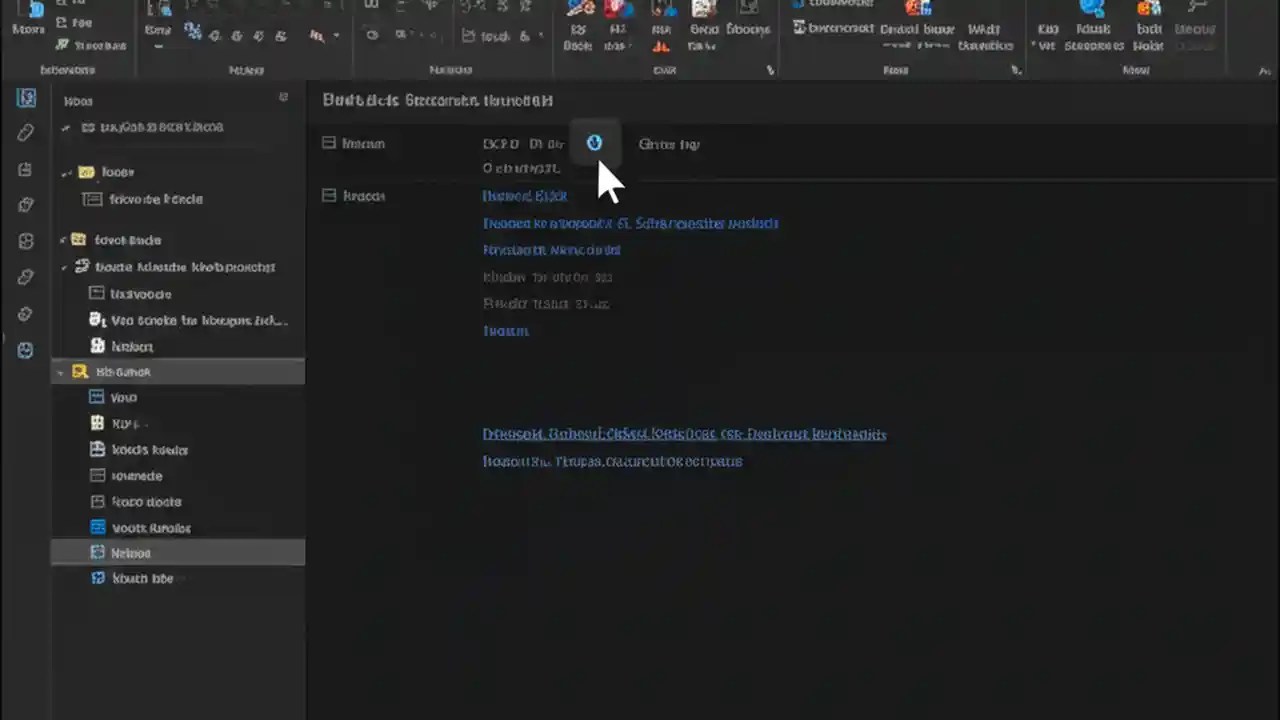1280x720 pixels.
Task: Collapse the highlighted database group in the tree
Action: 62,371
